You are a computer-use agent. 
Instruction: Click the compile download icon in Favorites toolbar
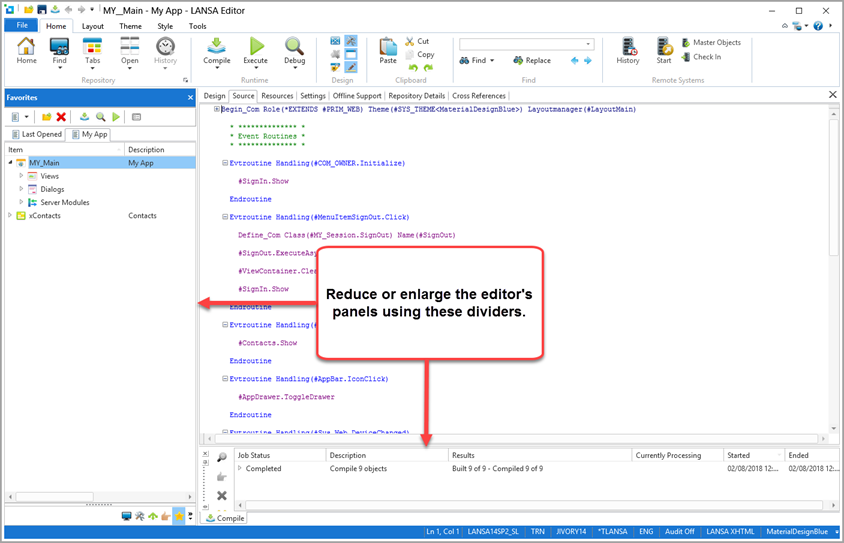[x=85, y=117]
